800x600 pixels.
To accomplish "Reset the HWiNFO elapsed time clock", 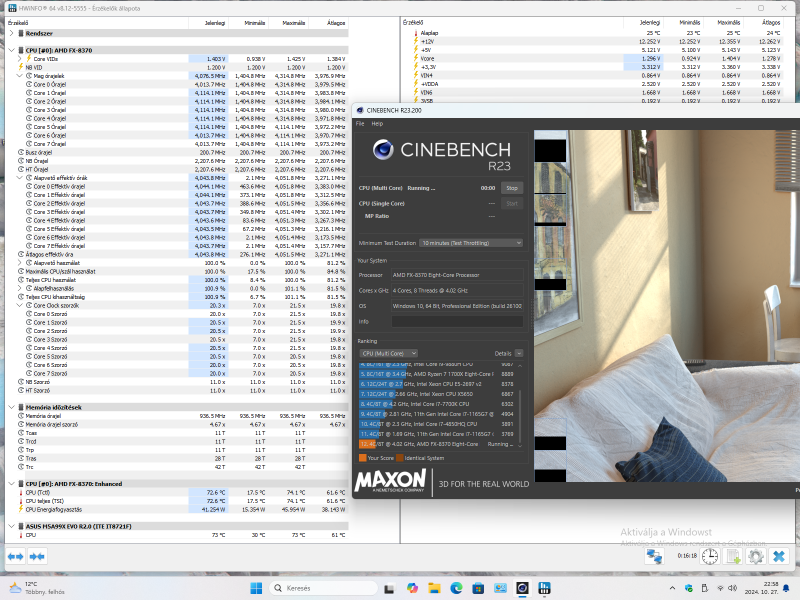I will tap(710, 556).
